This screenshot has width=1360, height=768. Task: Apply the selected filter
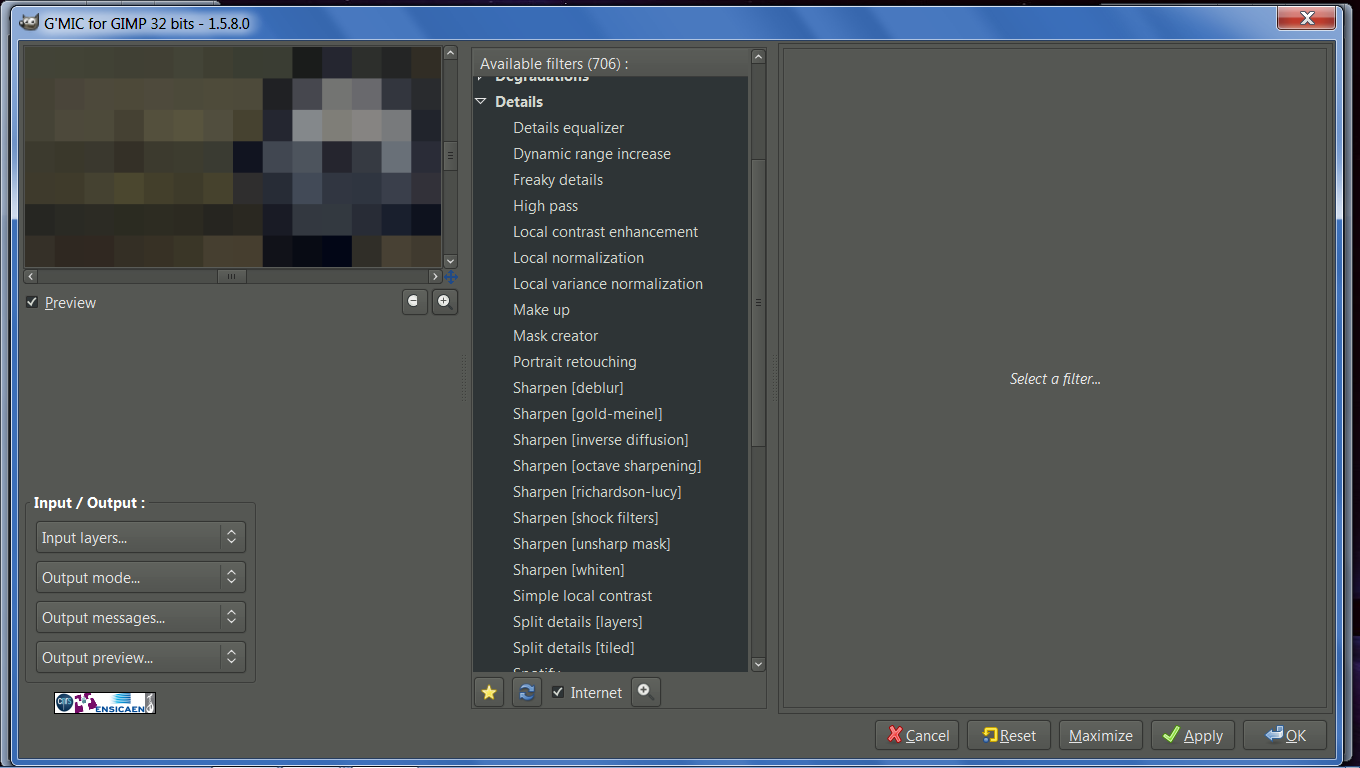(1193, 735)
